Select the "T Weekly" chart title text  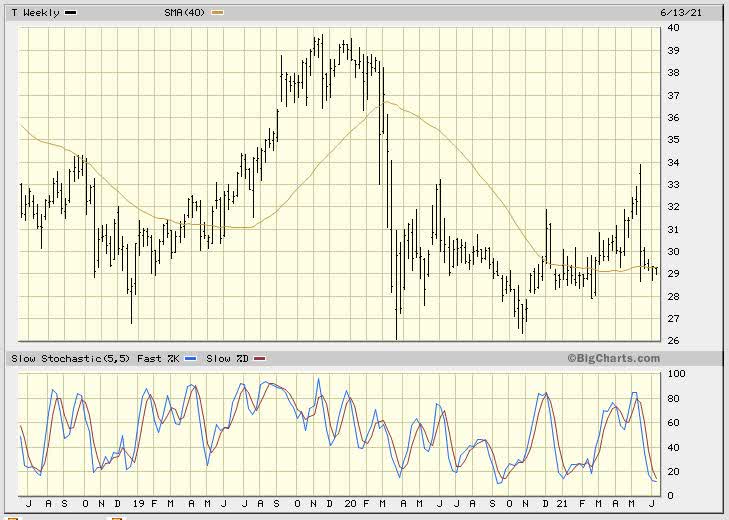pyautogui.click(x=35, y=13)
